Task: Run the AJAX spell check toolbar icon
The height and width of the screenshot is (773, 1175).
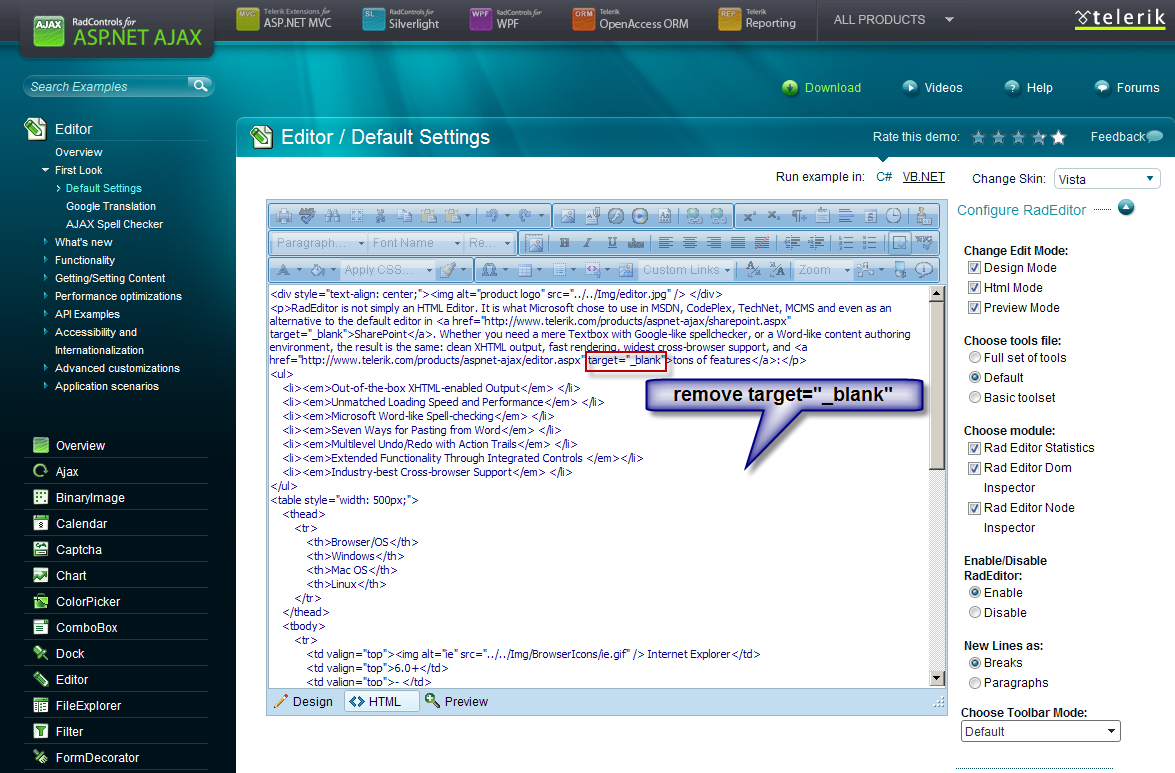Action: tap(307, 216)
